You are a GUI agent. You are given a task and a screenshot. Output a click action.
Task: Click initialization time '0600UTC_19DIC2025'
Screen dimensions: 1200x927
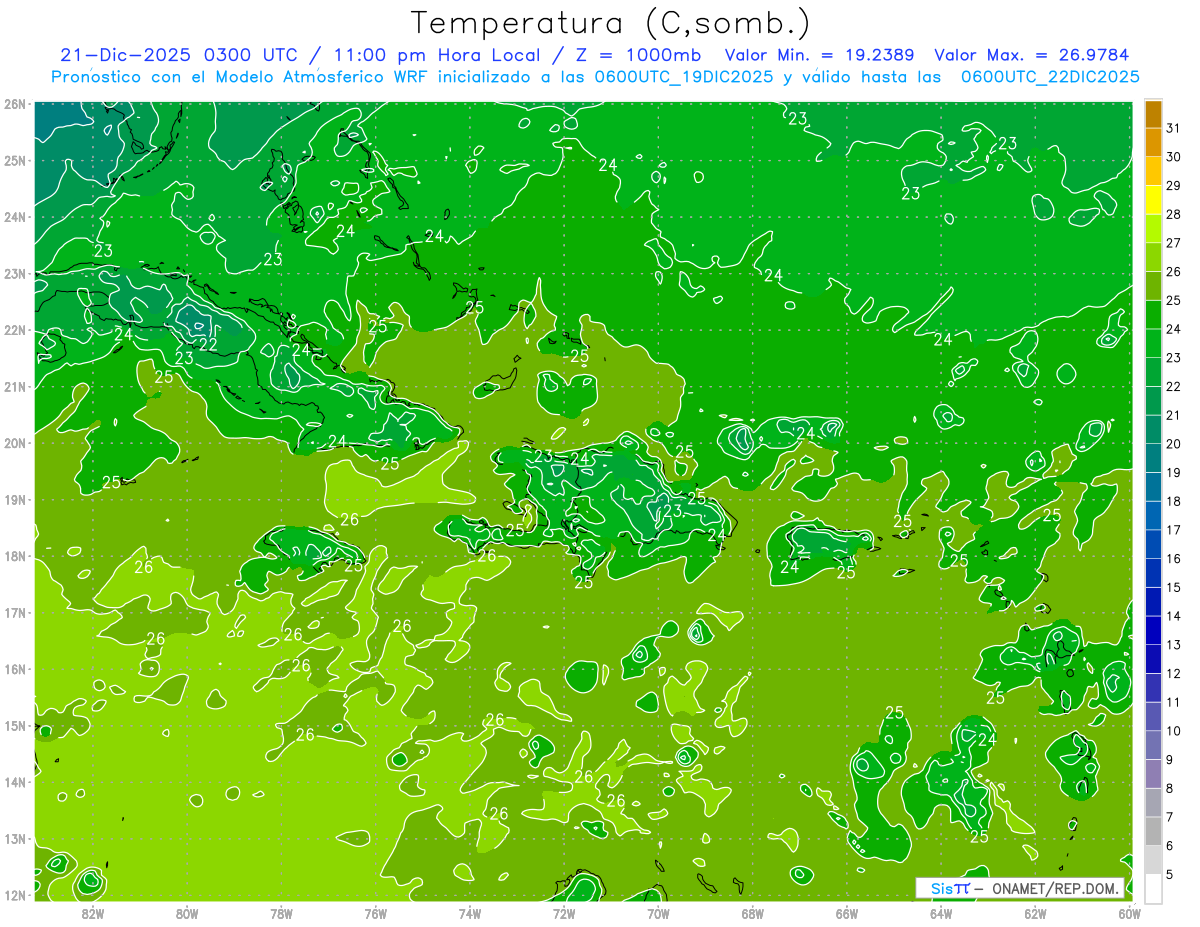pos(684,77)
